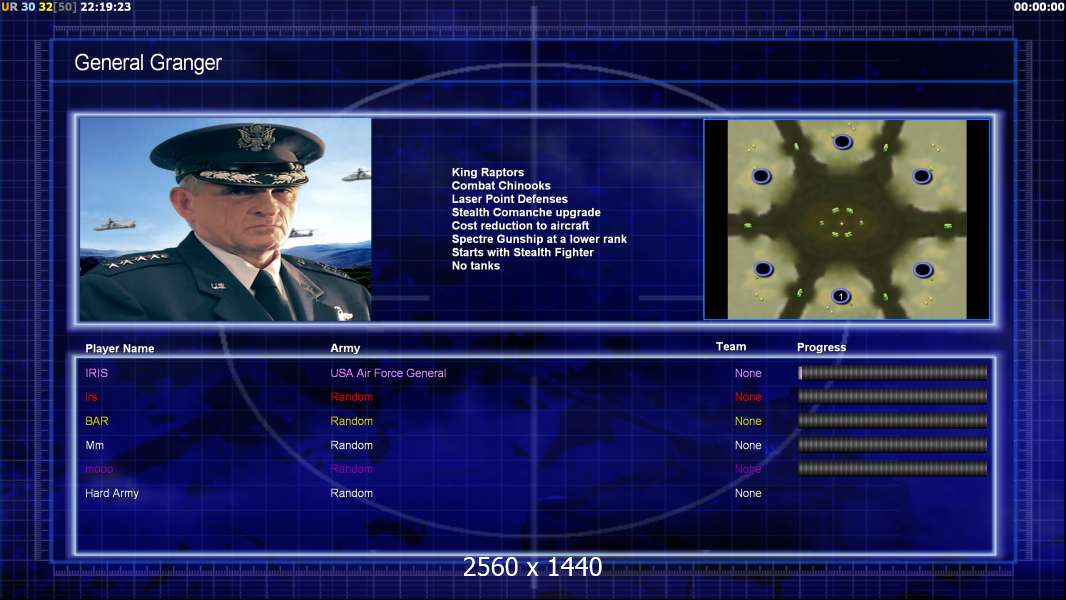The image size is (1066, 600).
Task: Select the northernmost start position on minimap
Action: tap(842, 142)
